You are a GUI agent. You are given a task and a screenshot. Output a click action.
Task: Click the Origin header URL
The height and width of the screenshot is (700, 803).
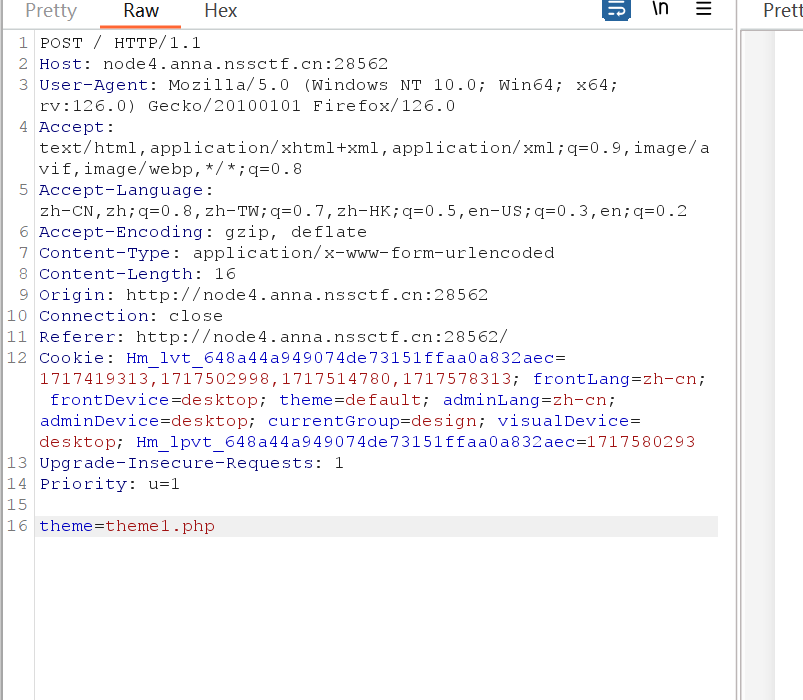pos(306,295)
